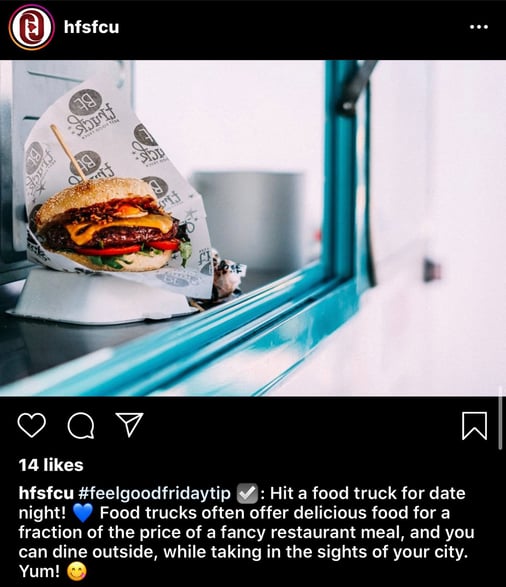Image resolution: width=506 pixels, height=587 pixels.
Task: Open comments via the speech bubble icon
Action: tap(80, 426)
